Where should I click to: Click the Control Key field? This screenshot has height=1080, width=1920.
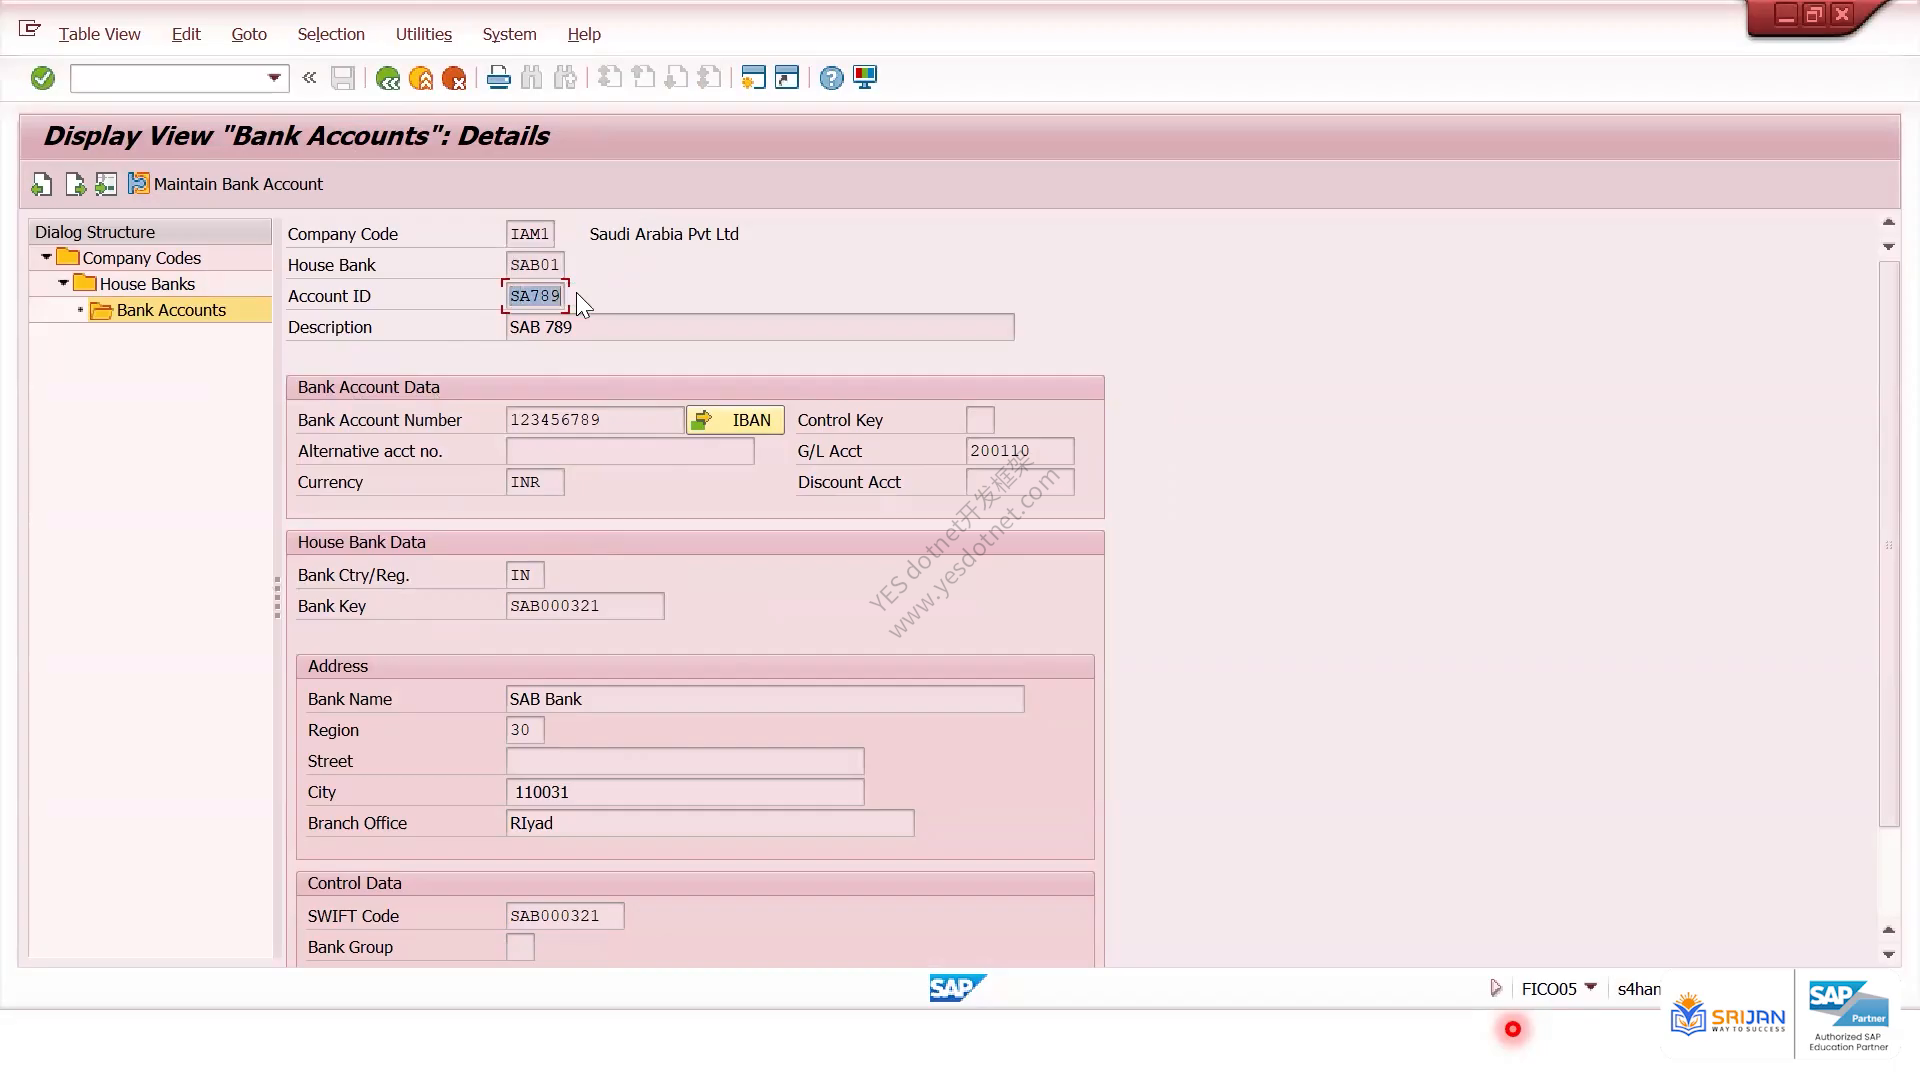coord(980,420)
